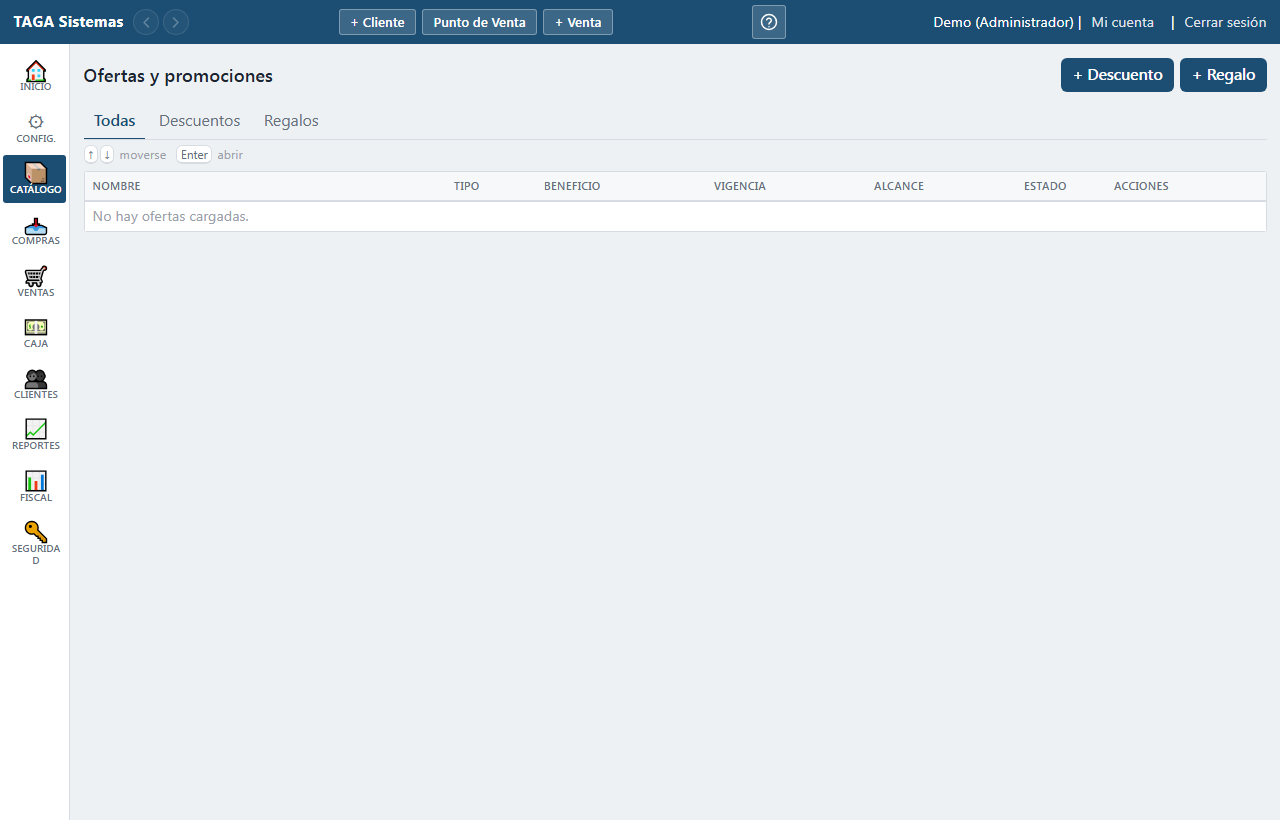Click Cerrar sesión to log out
This screenshot has height=820, width=1280.
coord(1225,22)
